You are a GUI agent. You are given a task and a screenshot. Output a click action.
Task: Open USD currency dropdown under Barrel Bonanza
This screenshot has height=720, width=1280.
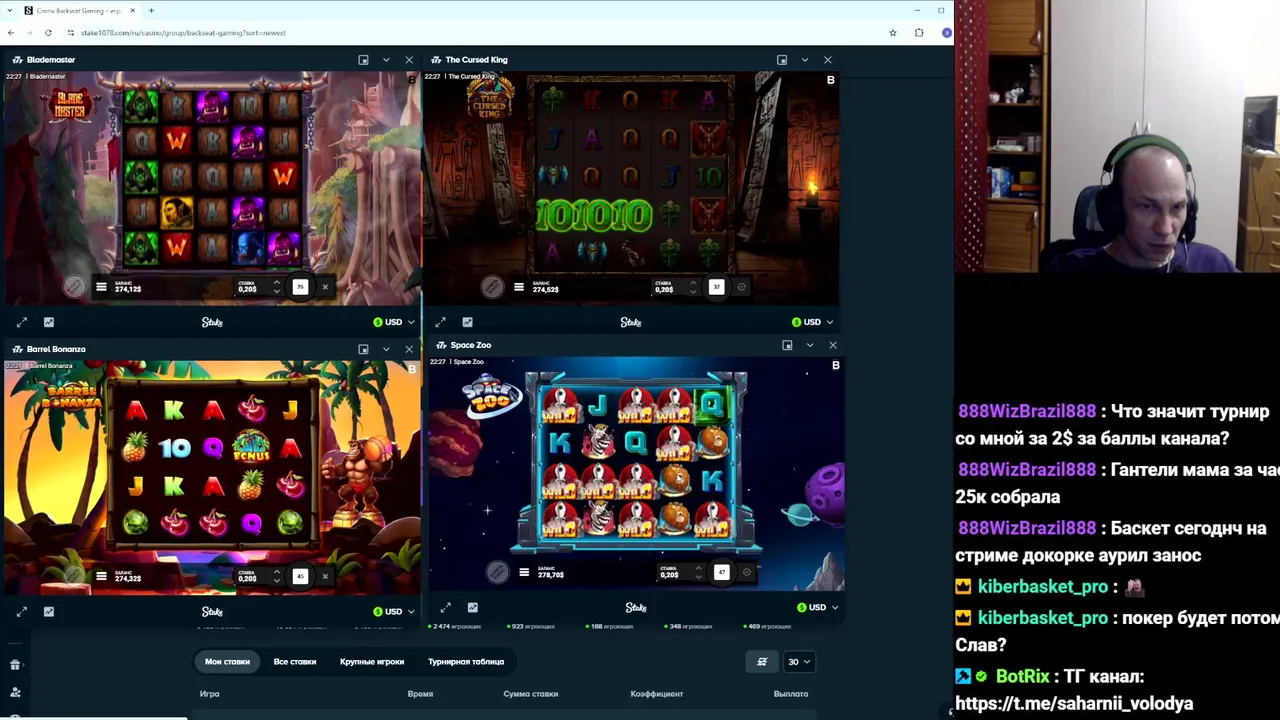[393, 611]
